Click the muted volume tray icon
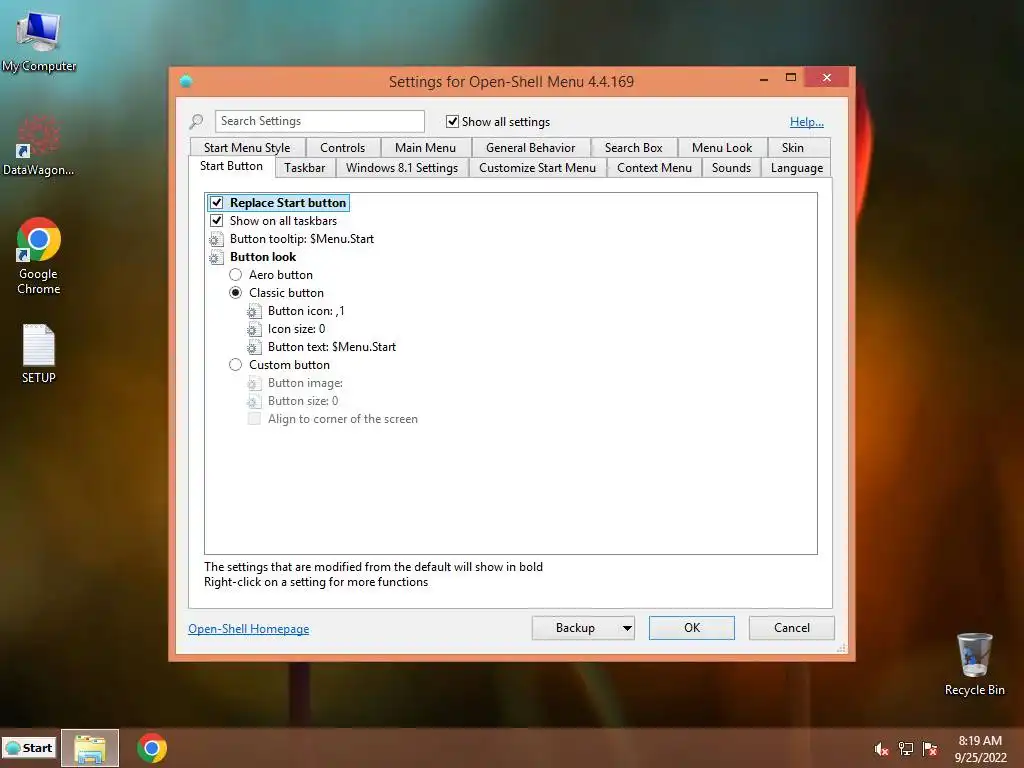This screenshot has height=768, width=1024. [881, 749]
